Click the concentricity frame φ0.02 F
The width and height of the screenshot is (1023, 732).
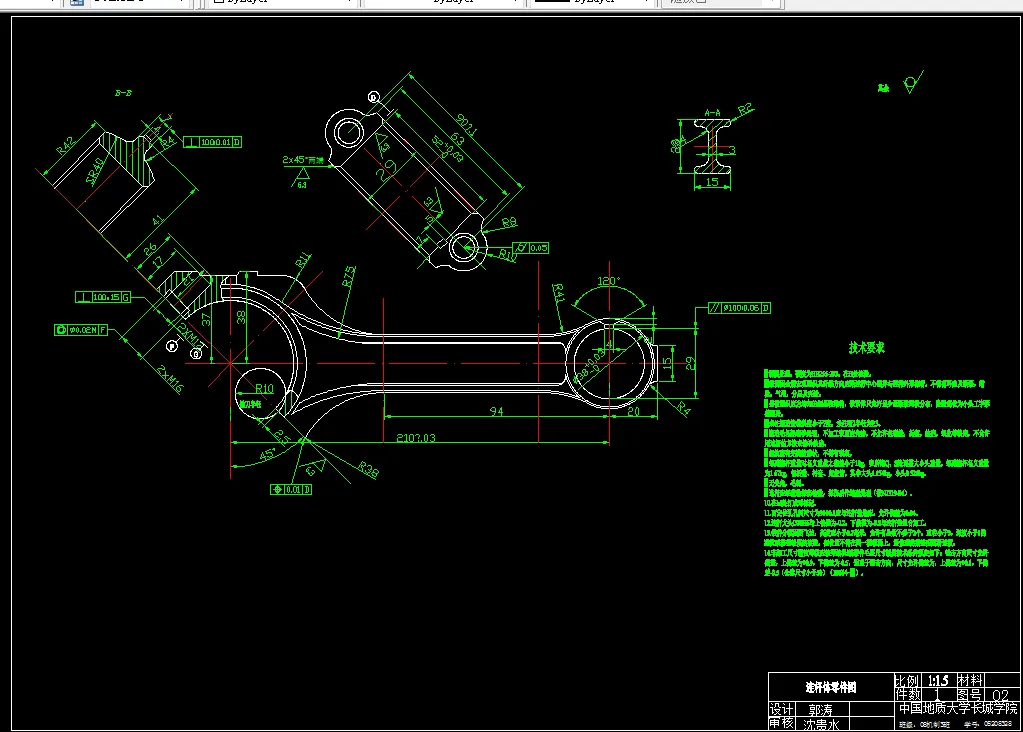tap(81, 329)
